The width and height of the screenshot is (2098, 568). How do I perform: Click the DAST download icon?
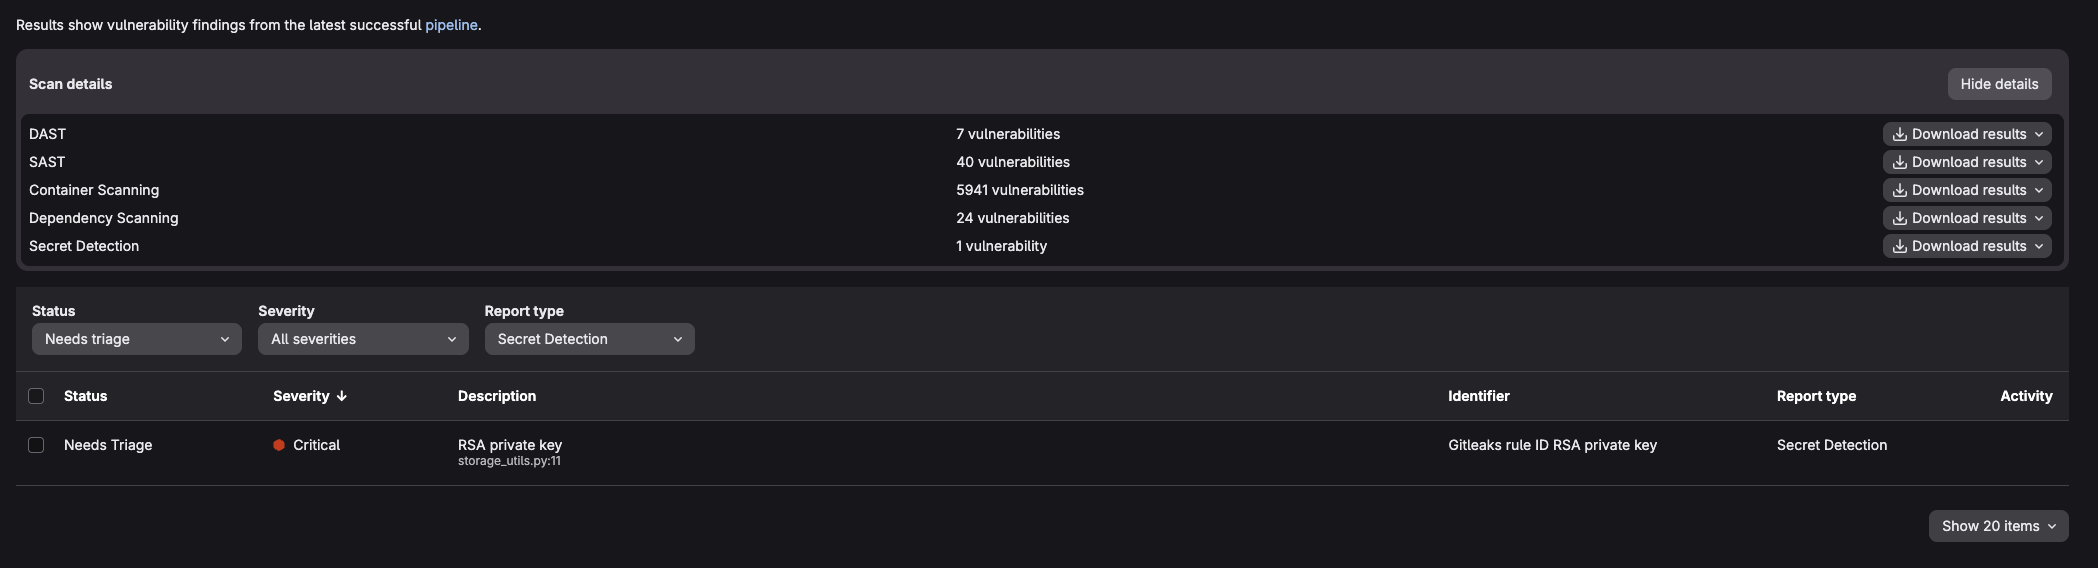(x=1899, y=134)
